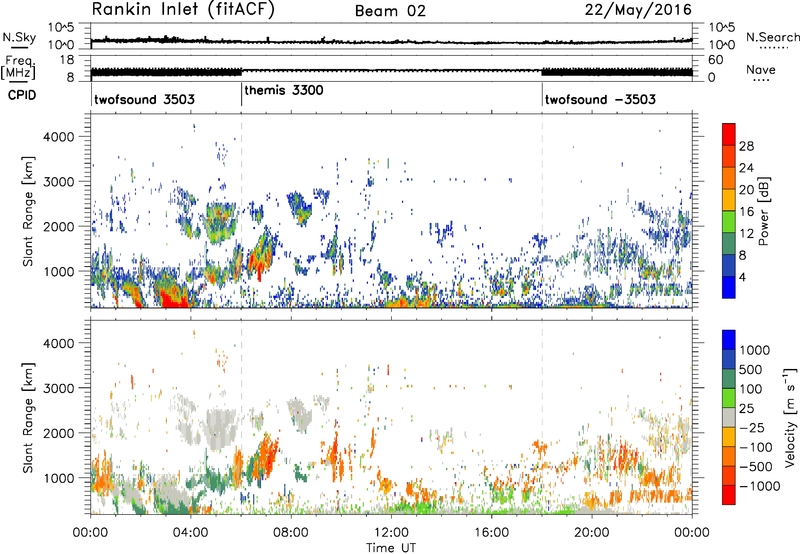Image resolution: width=800 pixels, height=554 pixels.
Task: Click the red bottom of velocity color bar
Action: (x=729, y=495)
